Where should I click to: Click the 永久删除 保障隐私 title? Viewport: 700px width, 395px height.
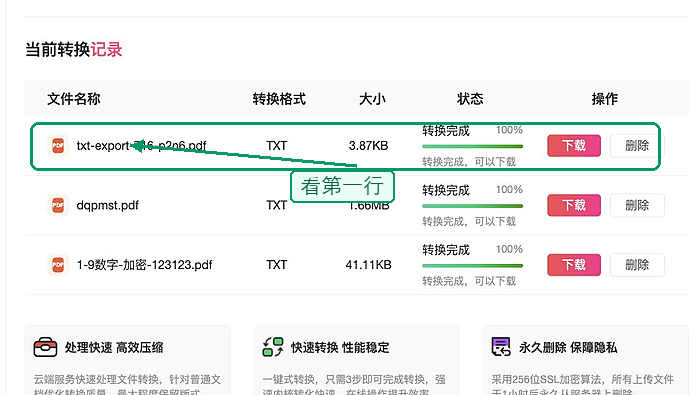(x=568, y=347)
